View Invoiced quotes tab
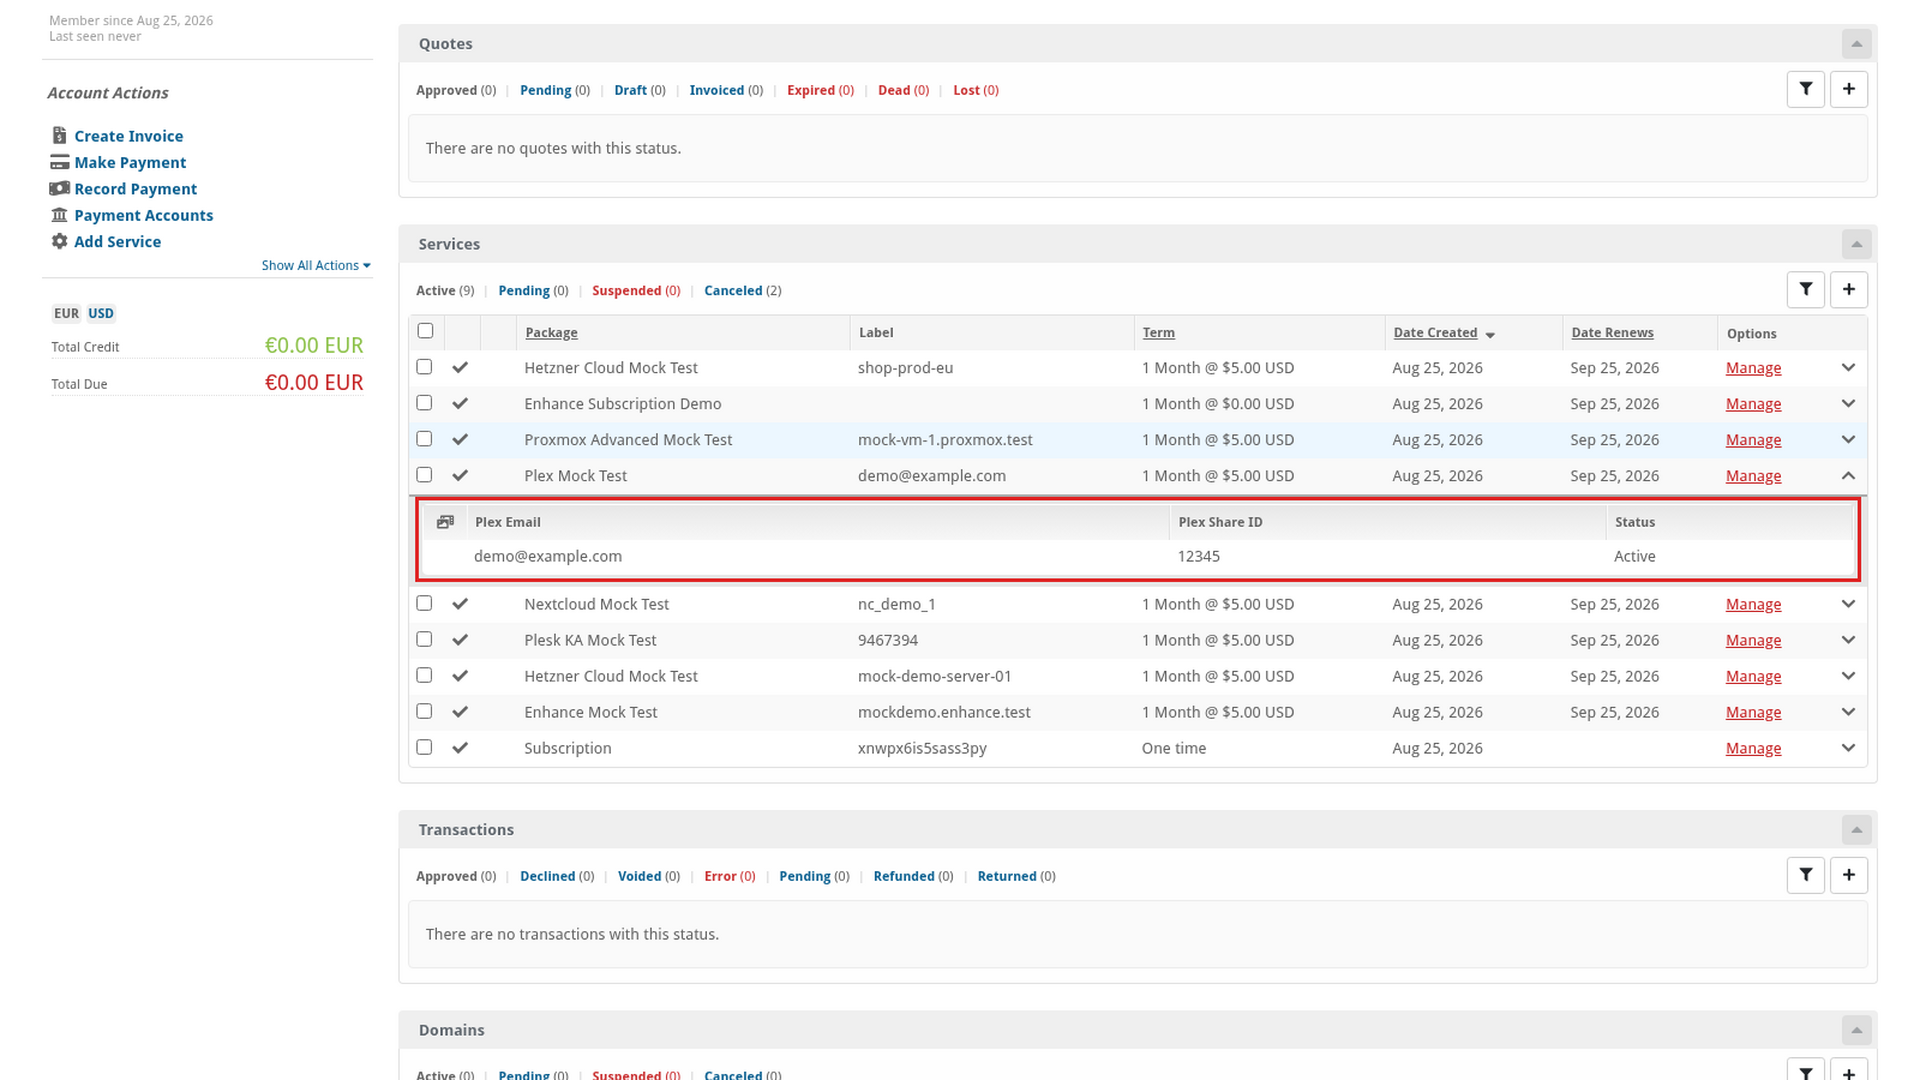1920x1080 pixels. pyautogui.click(x=726, y=90)
